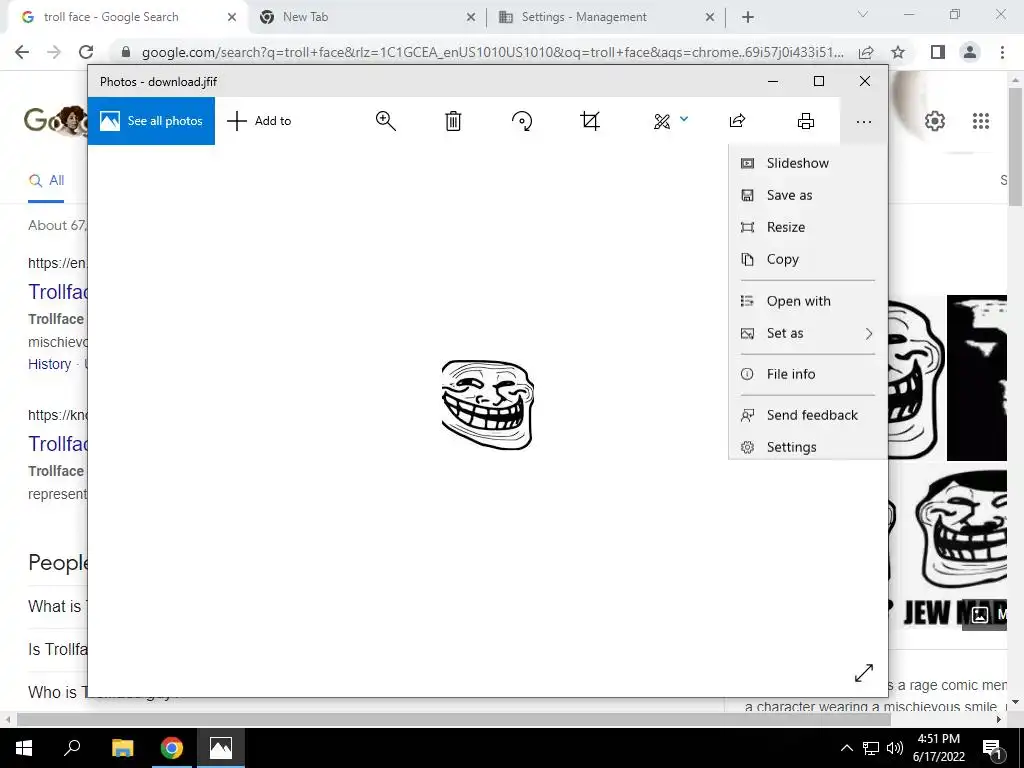
Task: Share the photo using share icon
Action: pyautogui.click(x=737, y=121)
